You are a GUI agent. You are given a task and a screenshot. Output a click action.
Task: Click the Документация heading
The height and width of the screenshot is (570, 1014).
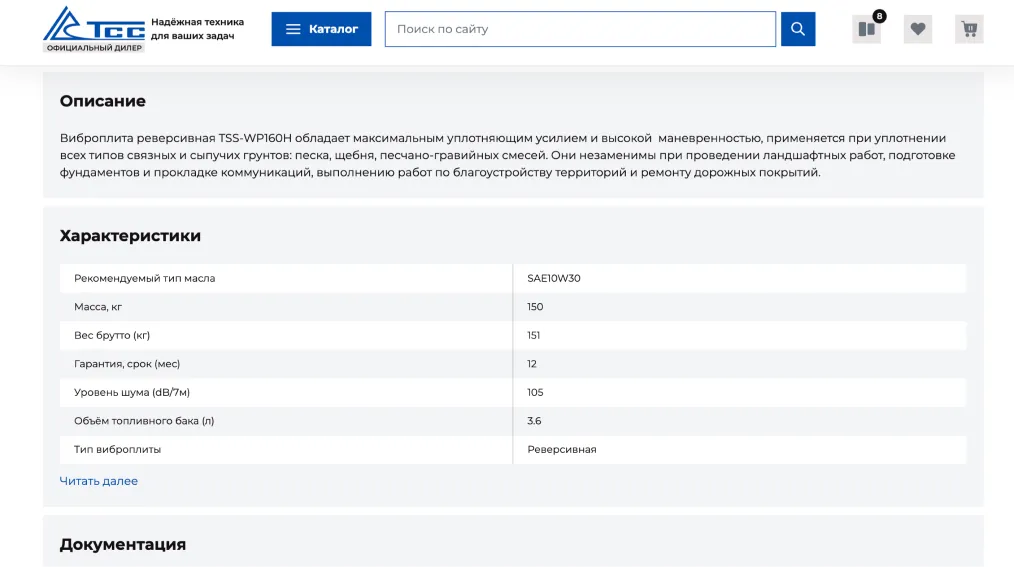(x=123, y=544)
